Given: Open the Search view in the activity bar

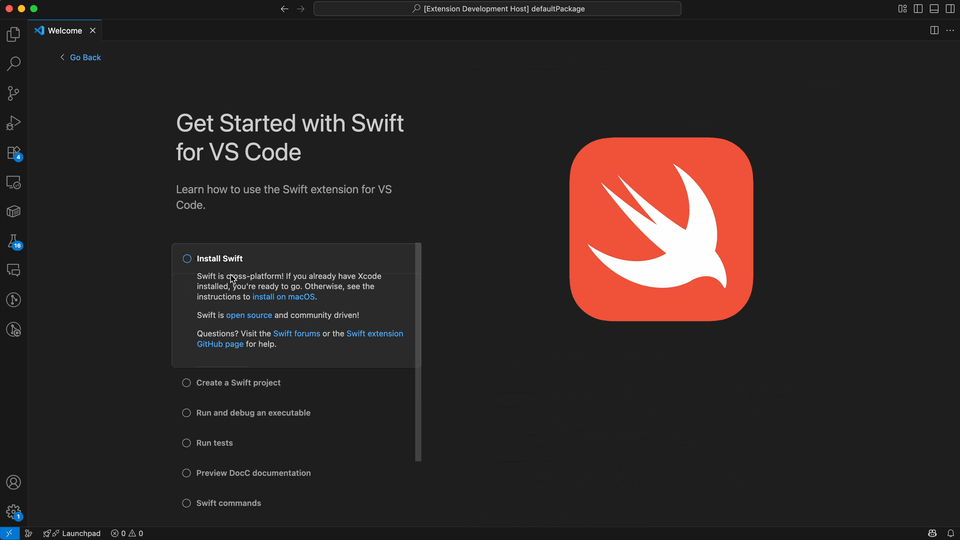Looking at the screenshot, I should [13, 64].
